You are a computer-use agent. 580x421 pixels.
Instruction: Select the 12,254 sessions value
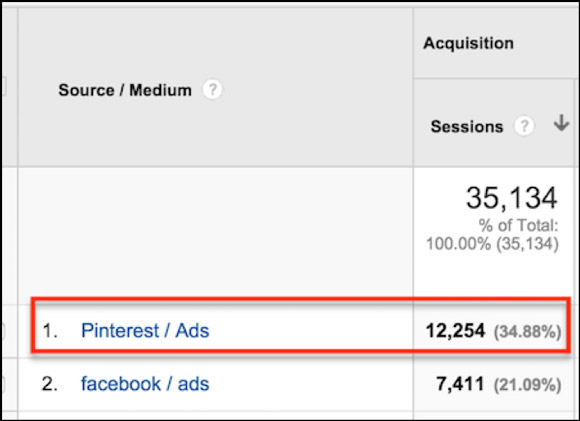coord(455,331)
